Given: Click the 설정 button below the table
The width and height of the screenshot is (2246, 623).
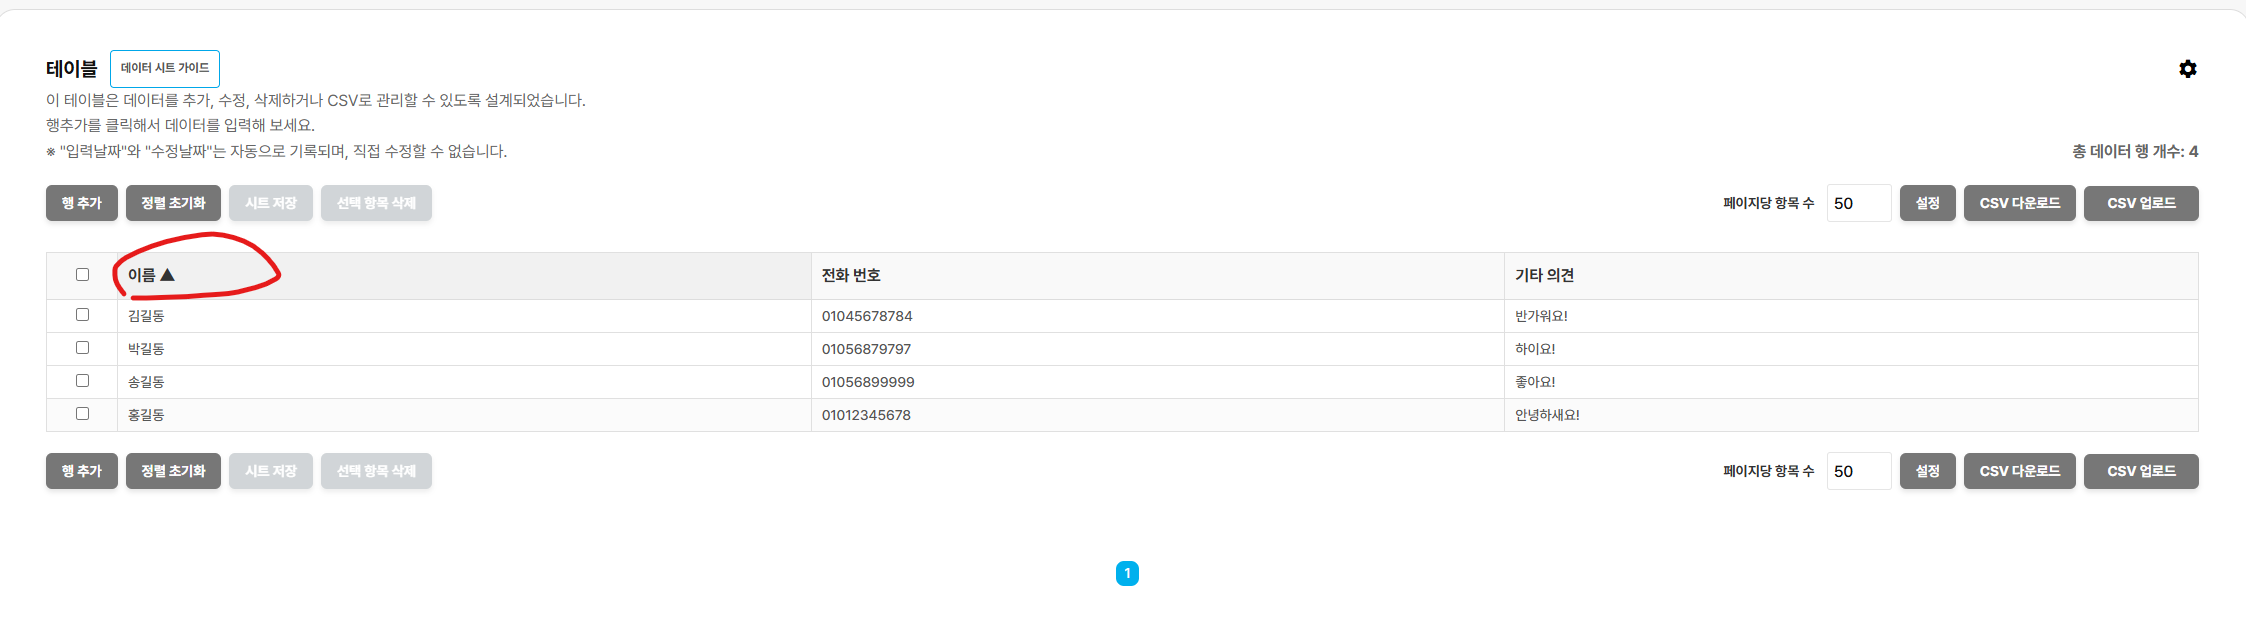Looking at the screenshot, I should [1928, 471].
